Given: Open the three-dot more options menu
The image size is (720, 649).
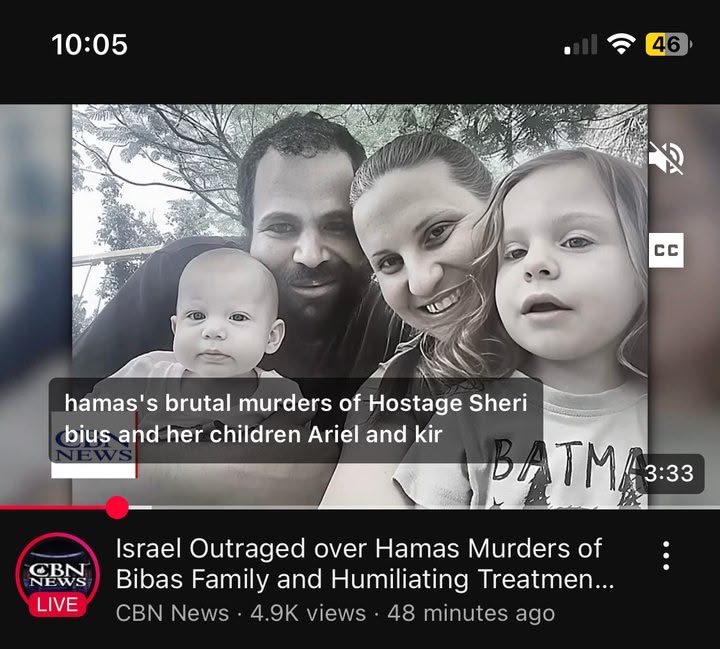Looking at the screenshot, I should coord(666,556).
